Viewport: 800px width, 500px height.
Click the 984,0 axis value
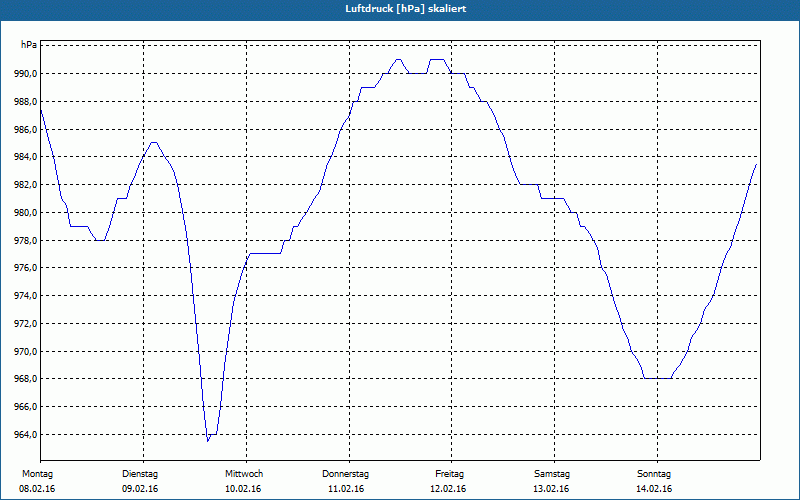pyautogui.click(x=26, y=157)
